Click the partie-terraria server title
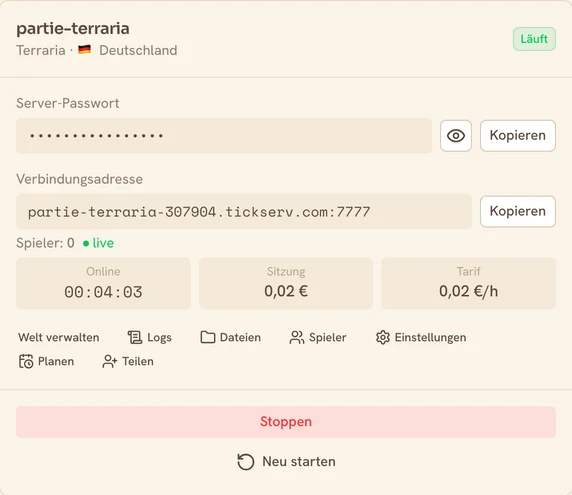572x495 pixels. tap(73, 28)
